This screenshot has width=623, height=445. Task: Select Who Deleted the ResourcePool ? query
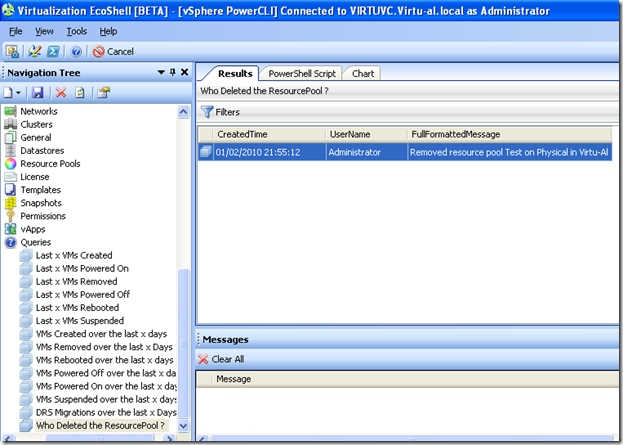(x=100, y=426)
